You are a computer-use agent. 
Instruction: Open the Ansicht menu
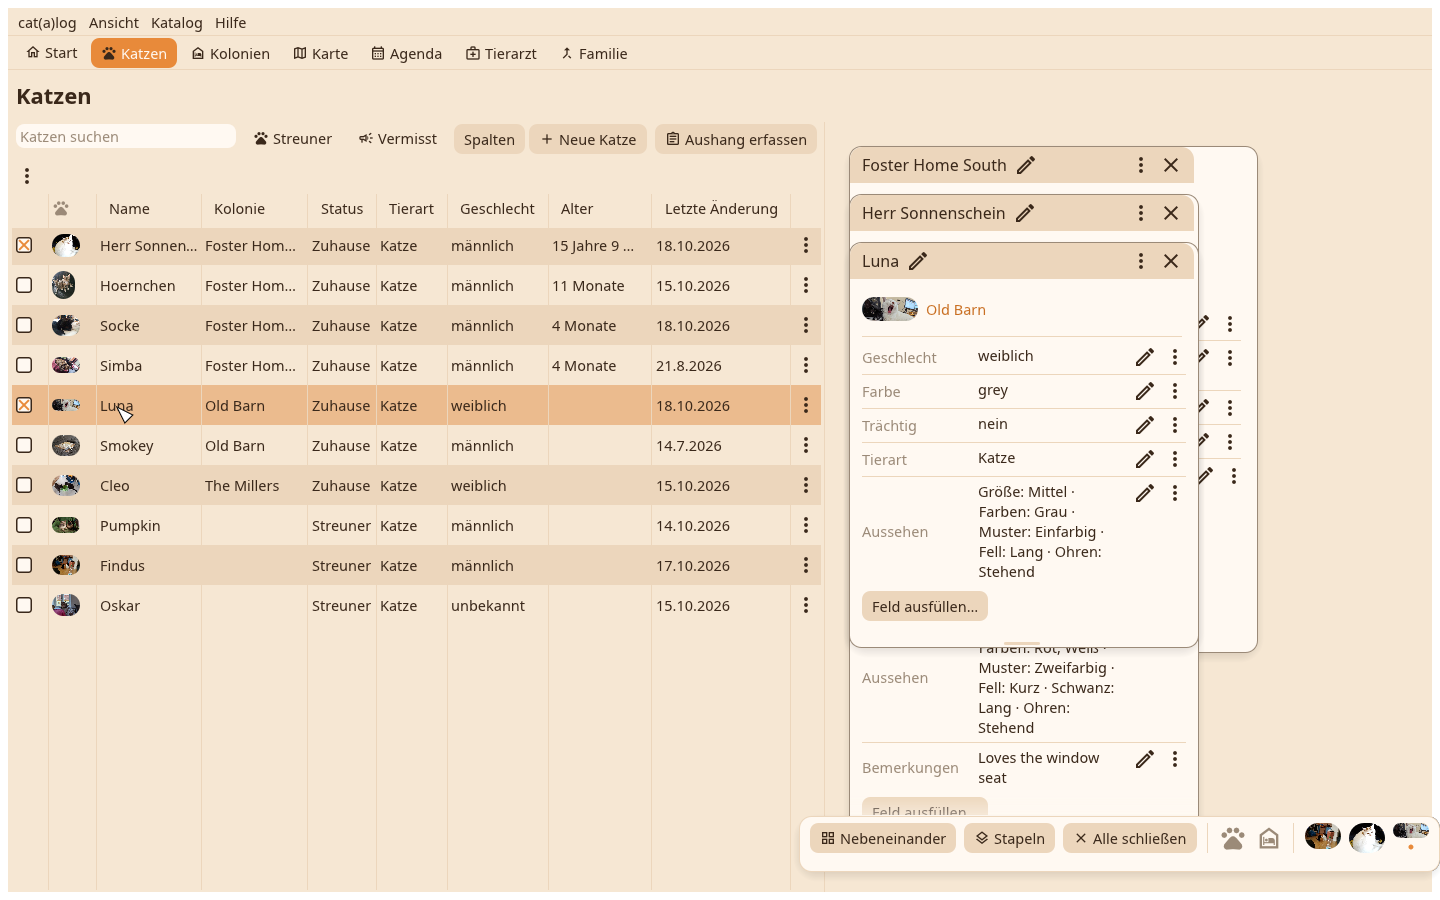coord(114,23)
